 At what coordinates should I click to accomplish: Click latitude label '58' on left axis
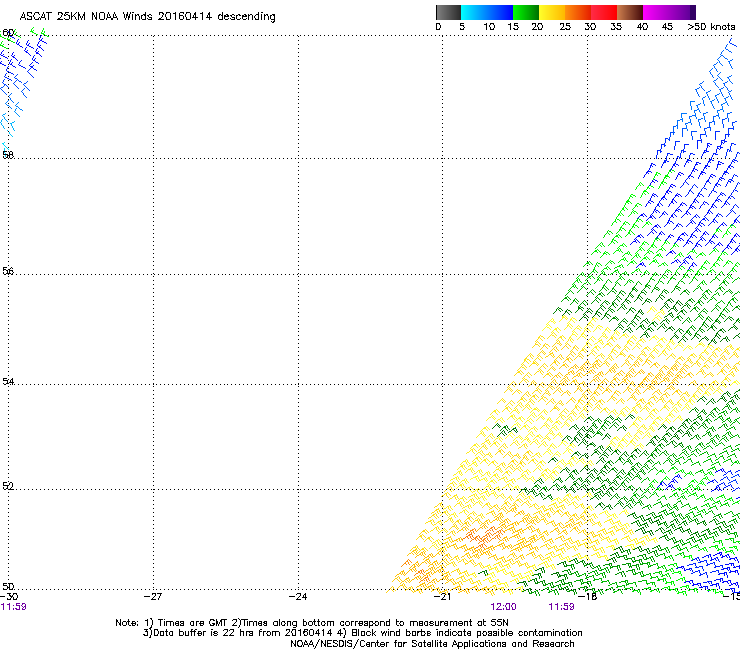pyautogui.click(x=8, y=155)
